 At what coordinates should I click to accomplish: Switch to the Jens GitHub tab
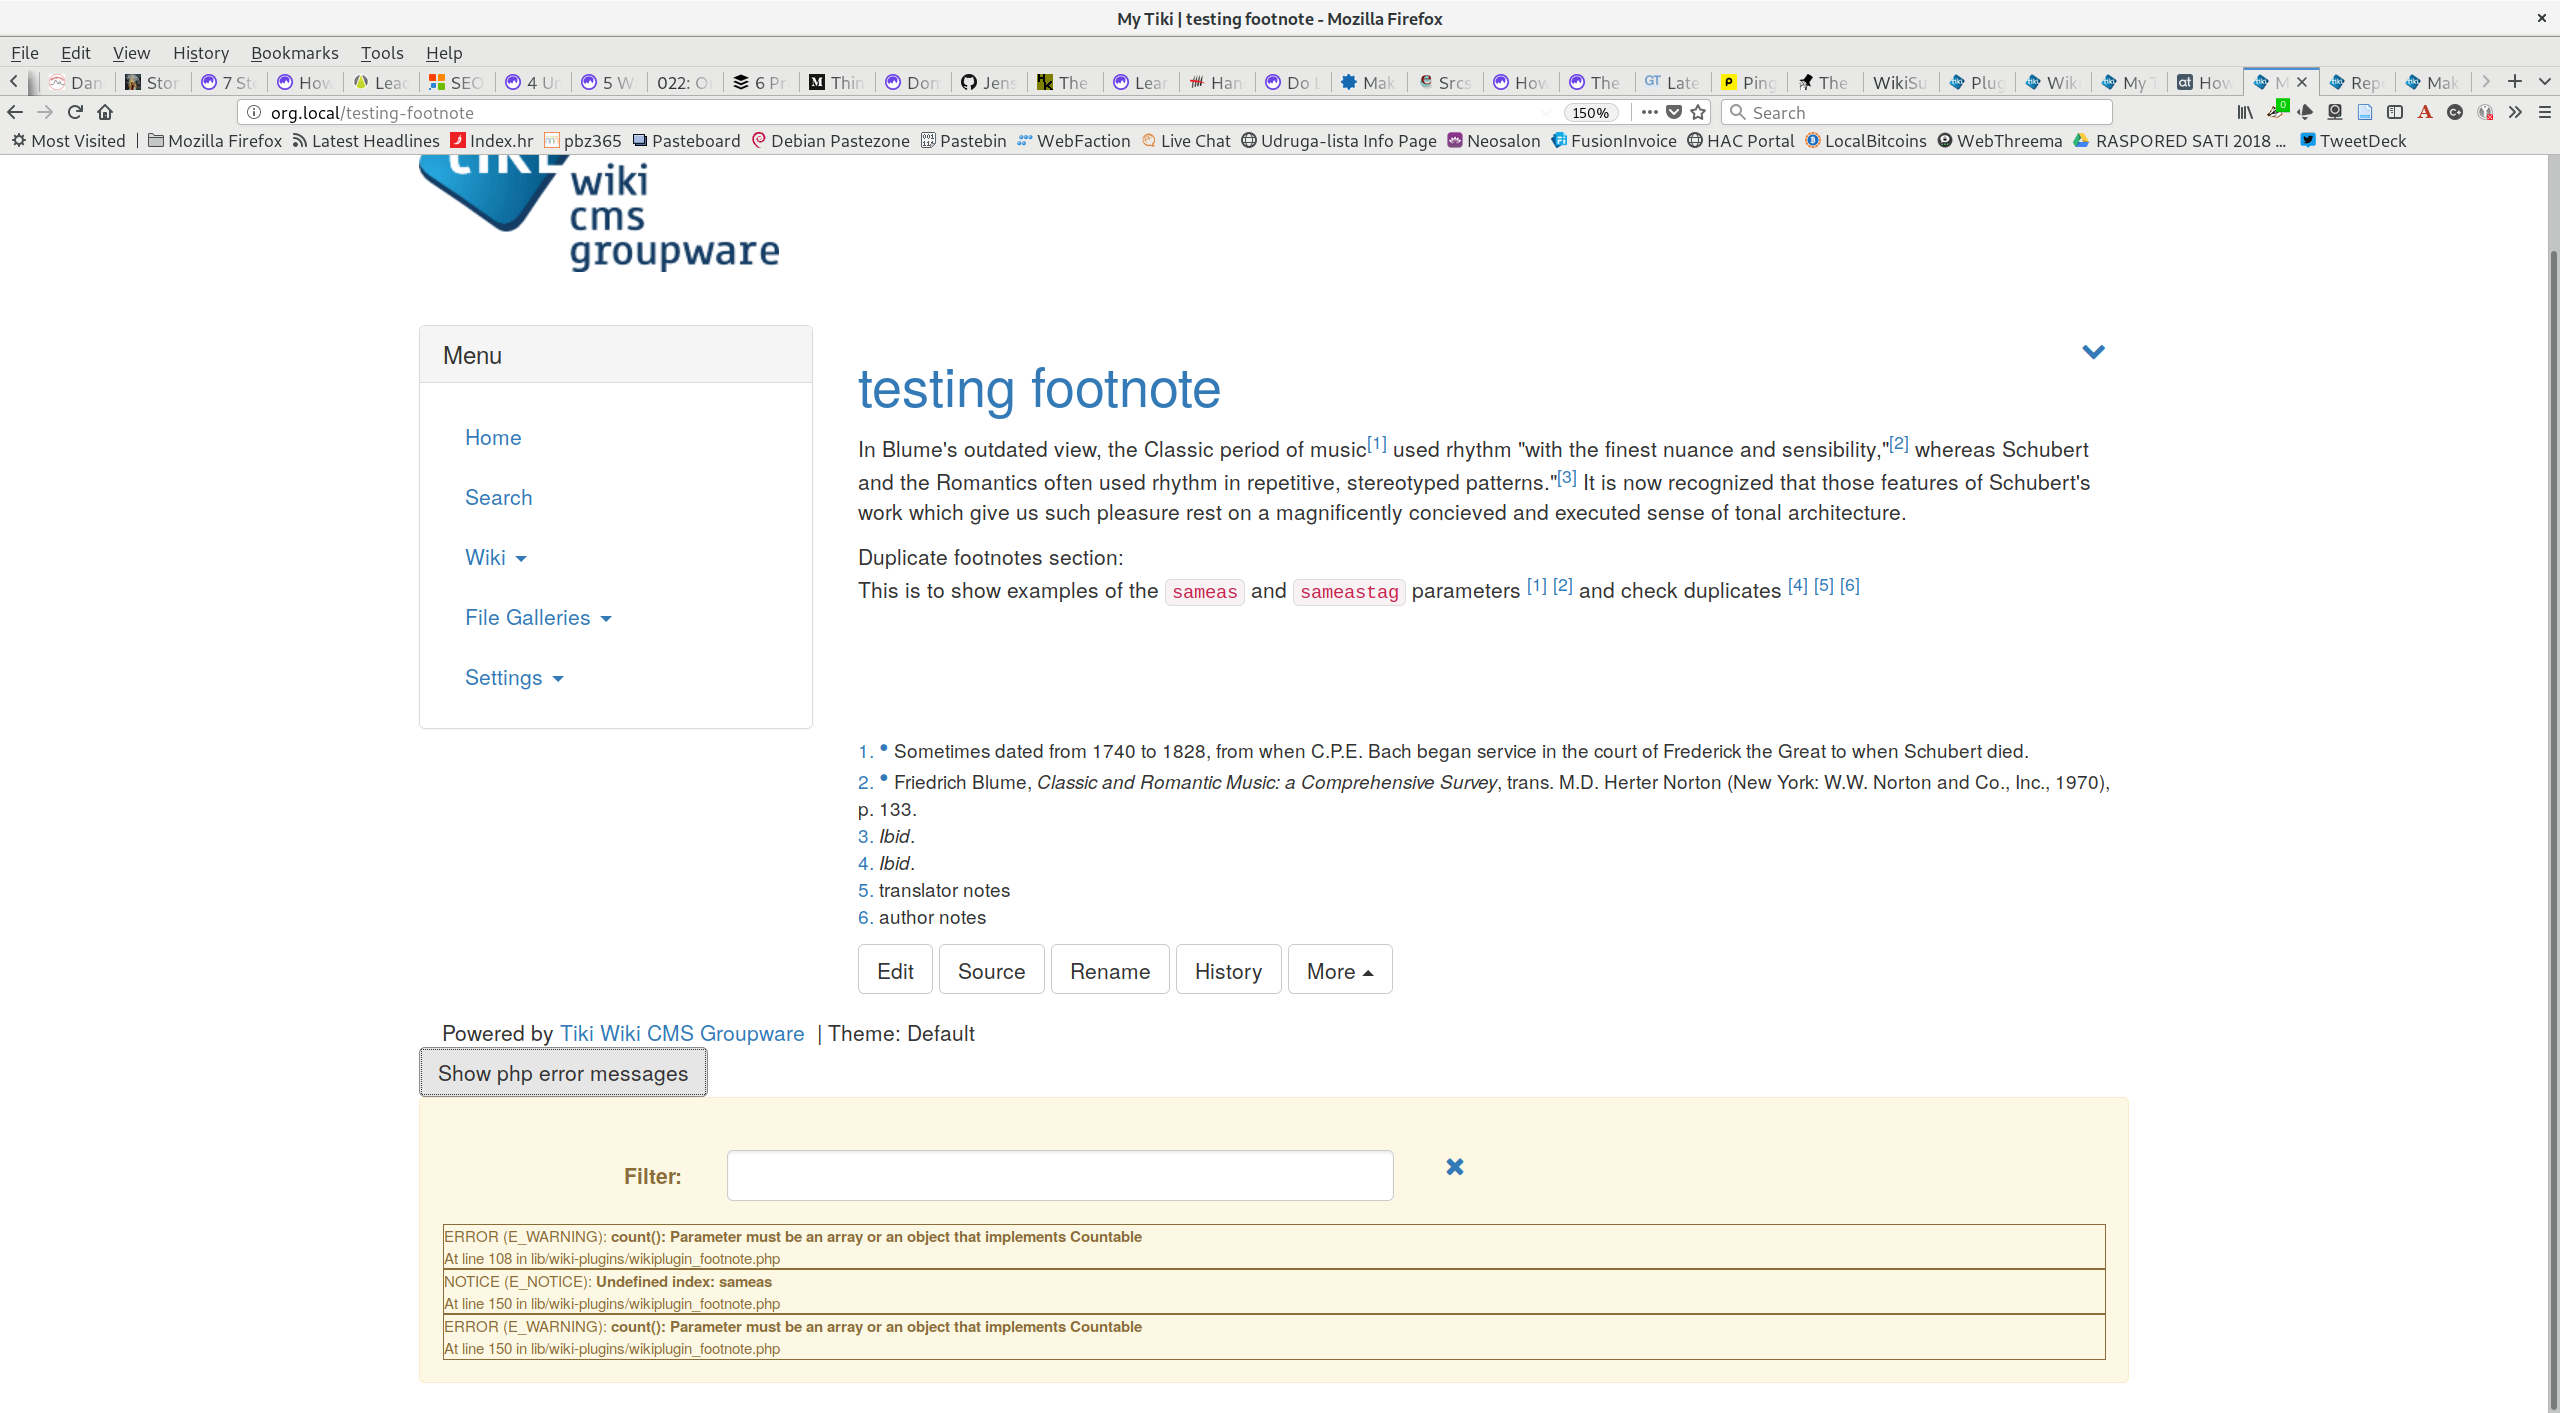[x=988, y=82]
